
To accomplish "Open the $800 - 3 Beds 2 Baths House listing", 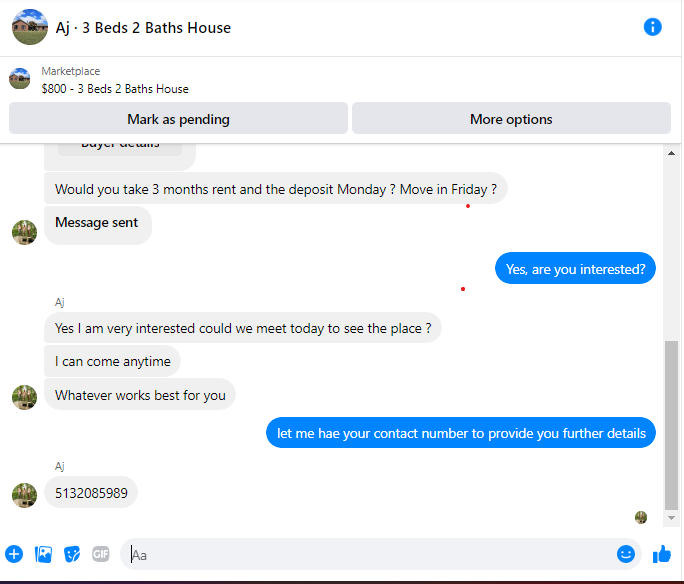I will [x=115, y=89].
